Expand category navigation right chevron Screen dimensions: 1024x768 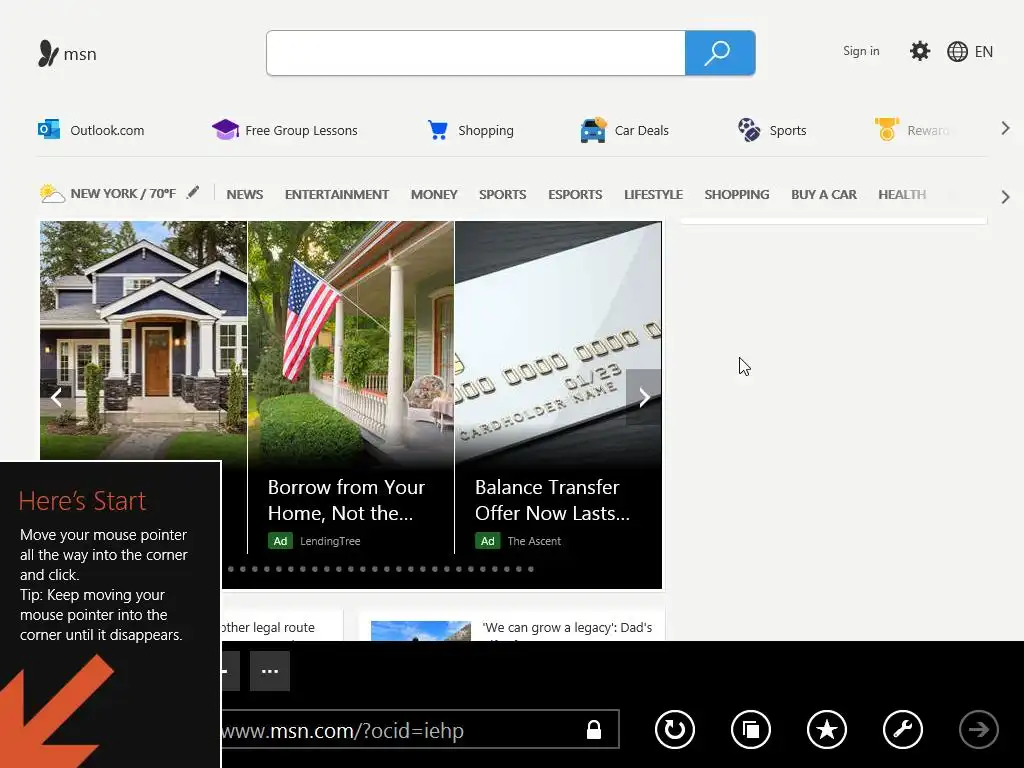point(1006,197)
